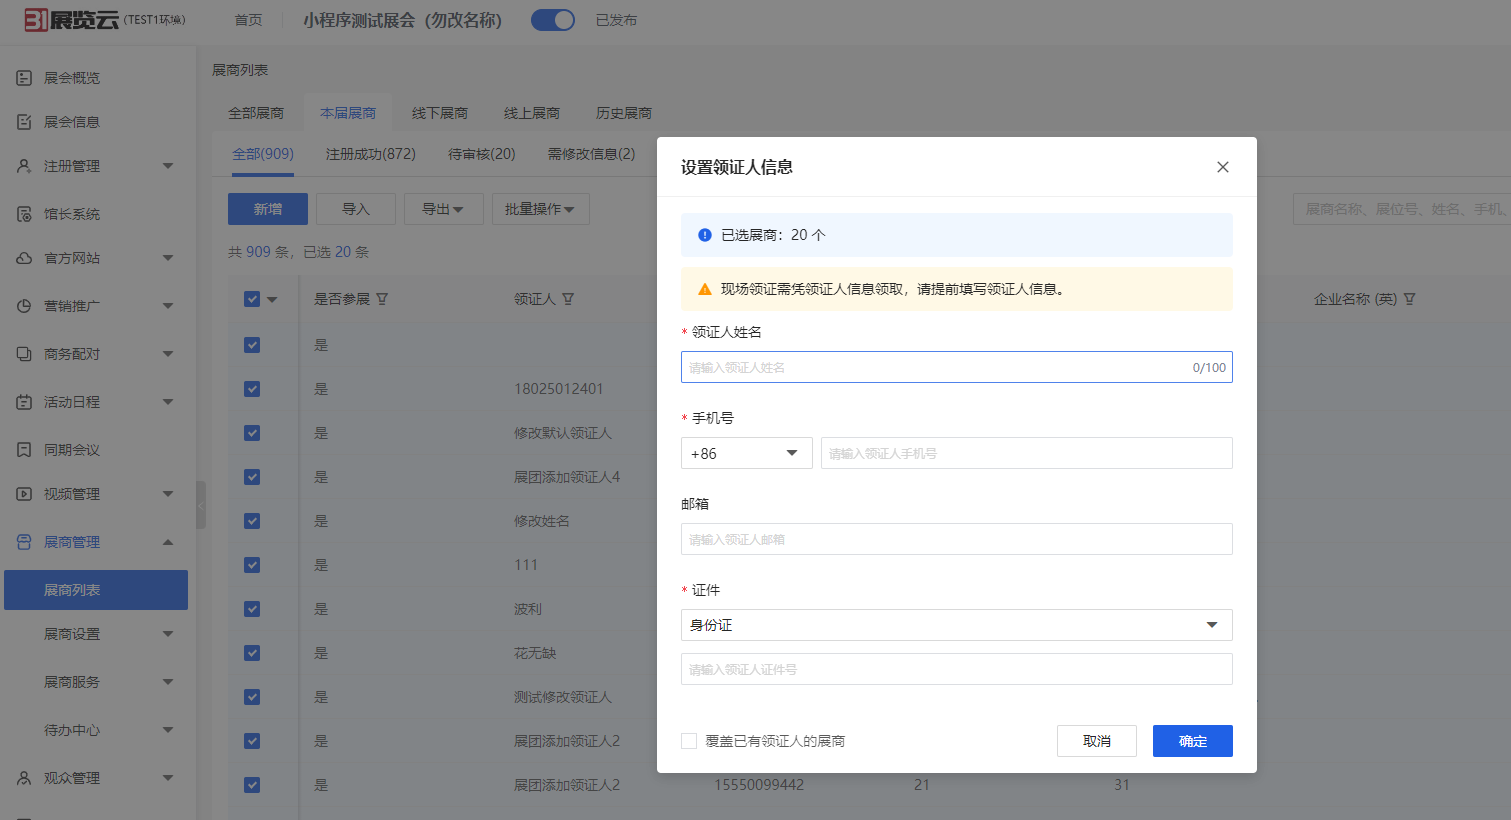Viewport: 1511px width, 820px height.
Task: Click the 确定 confirm button
Action: 1193,741
